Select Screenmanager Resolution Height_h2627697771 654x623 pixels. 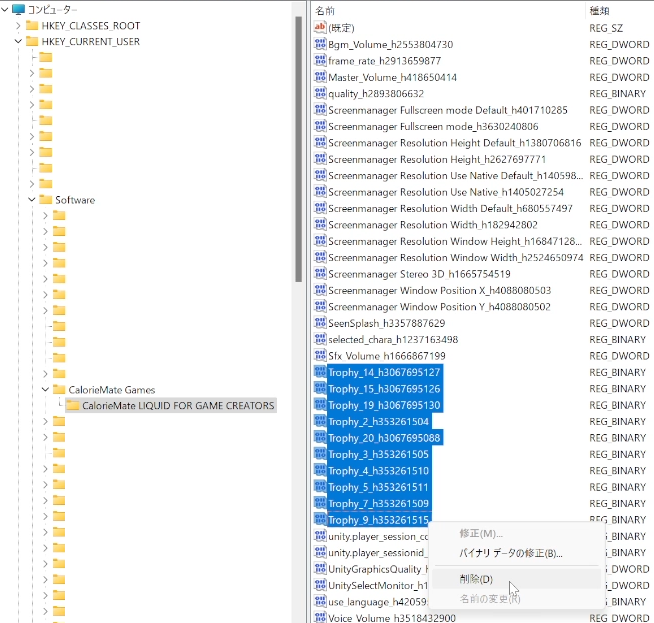(x=437, y=159)
